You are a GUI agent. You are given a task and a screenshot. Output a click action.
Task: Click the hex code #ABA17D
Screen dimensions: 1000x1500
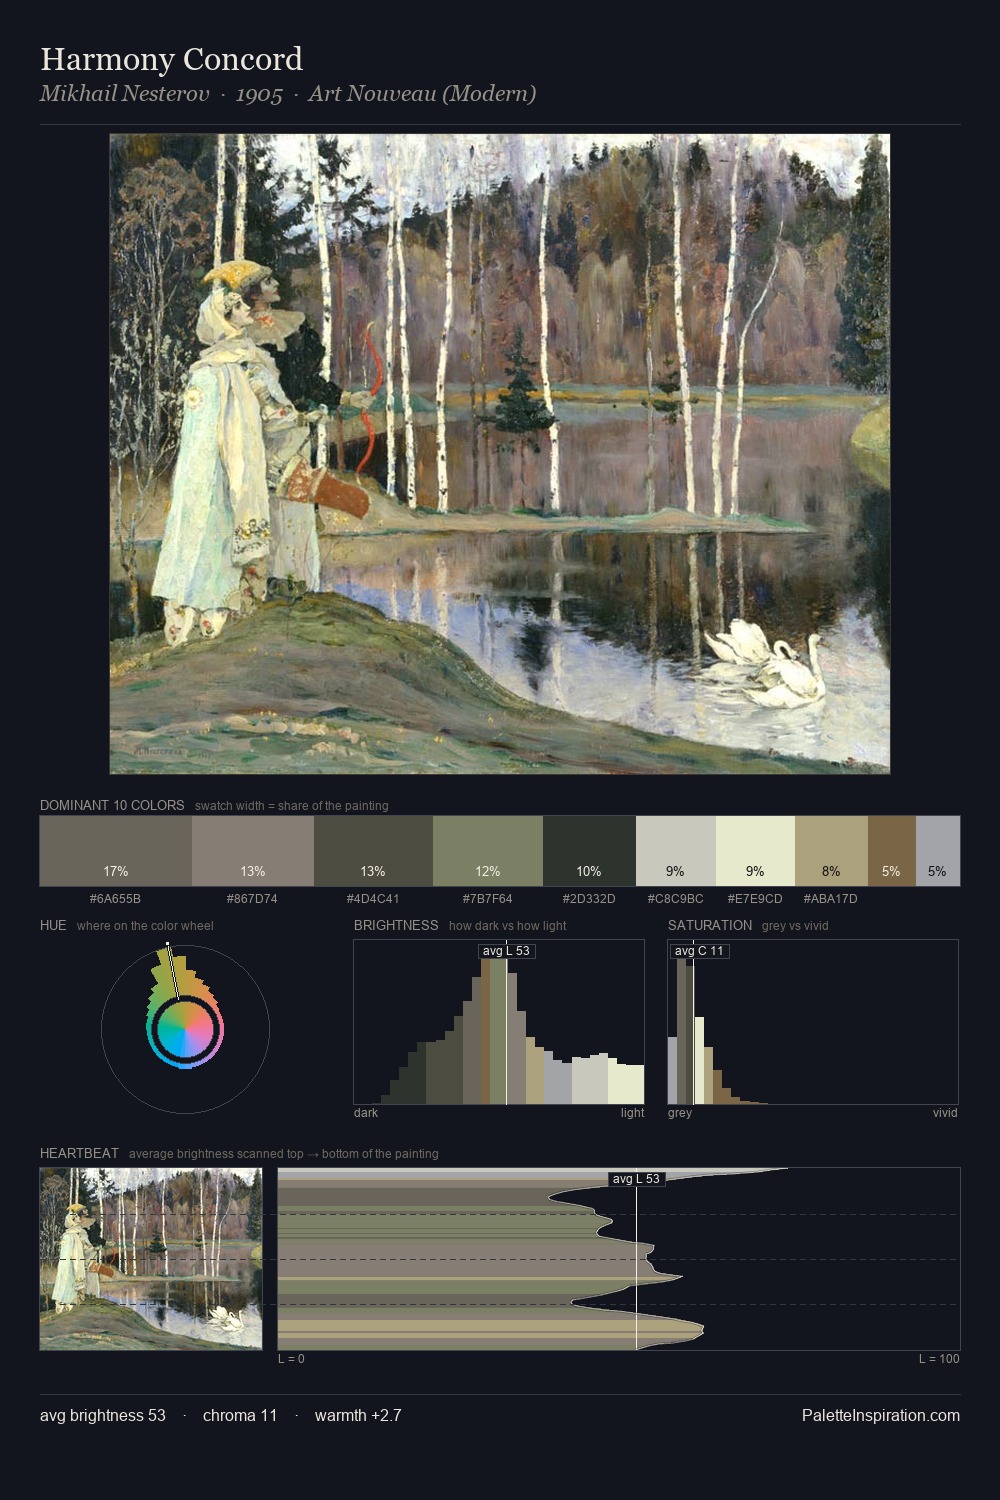(831, 899)
